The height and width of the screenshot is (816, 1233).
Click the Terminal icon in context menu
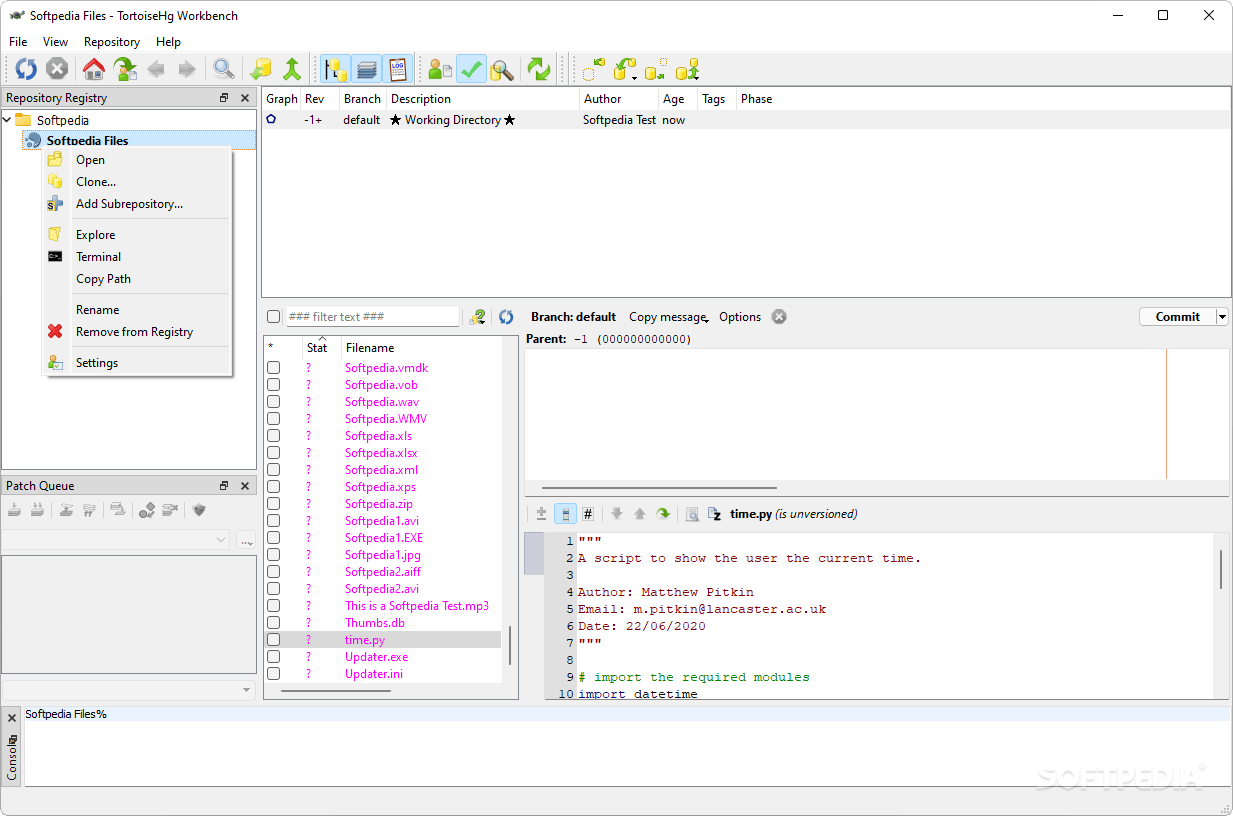pos(55,257)
